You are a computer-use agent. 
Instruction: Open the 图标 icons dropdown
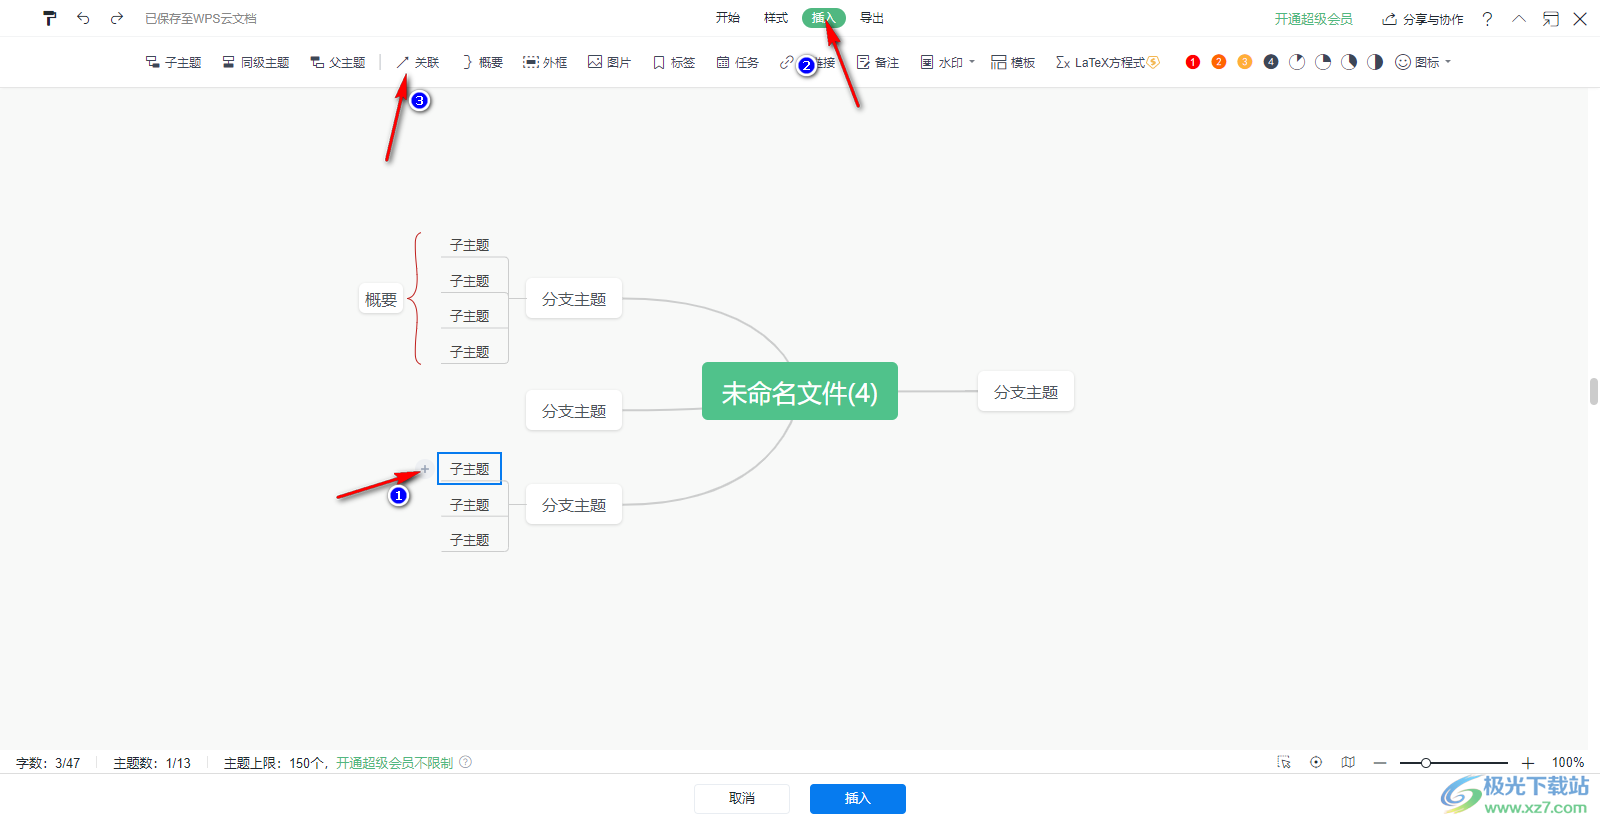(1422, 62)
